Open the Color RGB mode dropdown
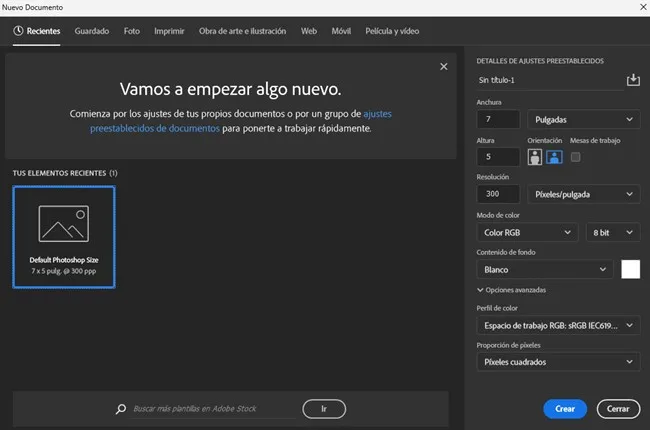This screenshot has height=430, width=650. tap(527, 232)
